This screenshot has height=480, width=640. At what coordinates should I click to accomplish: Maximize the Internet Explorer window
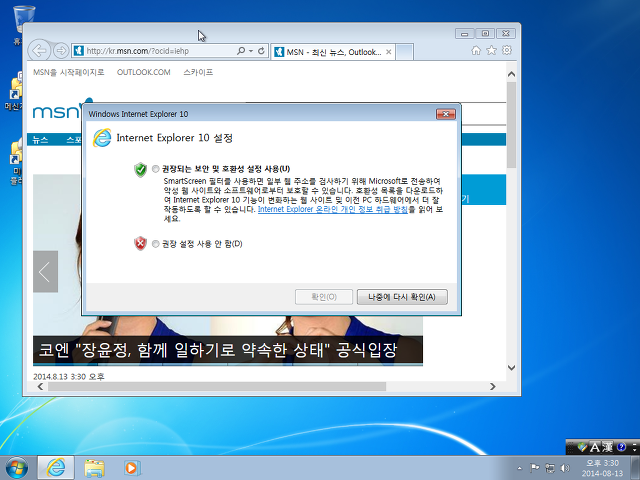485,33
